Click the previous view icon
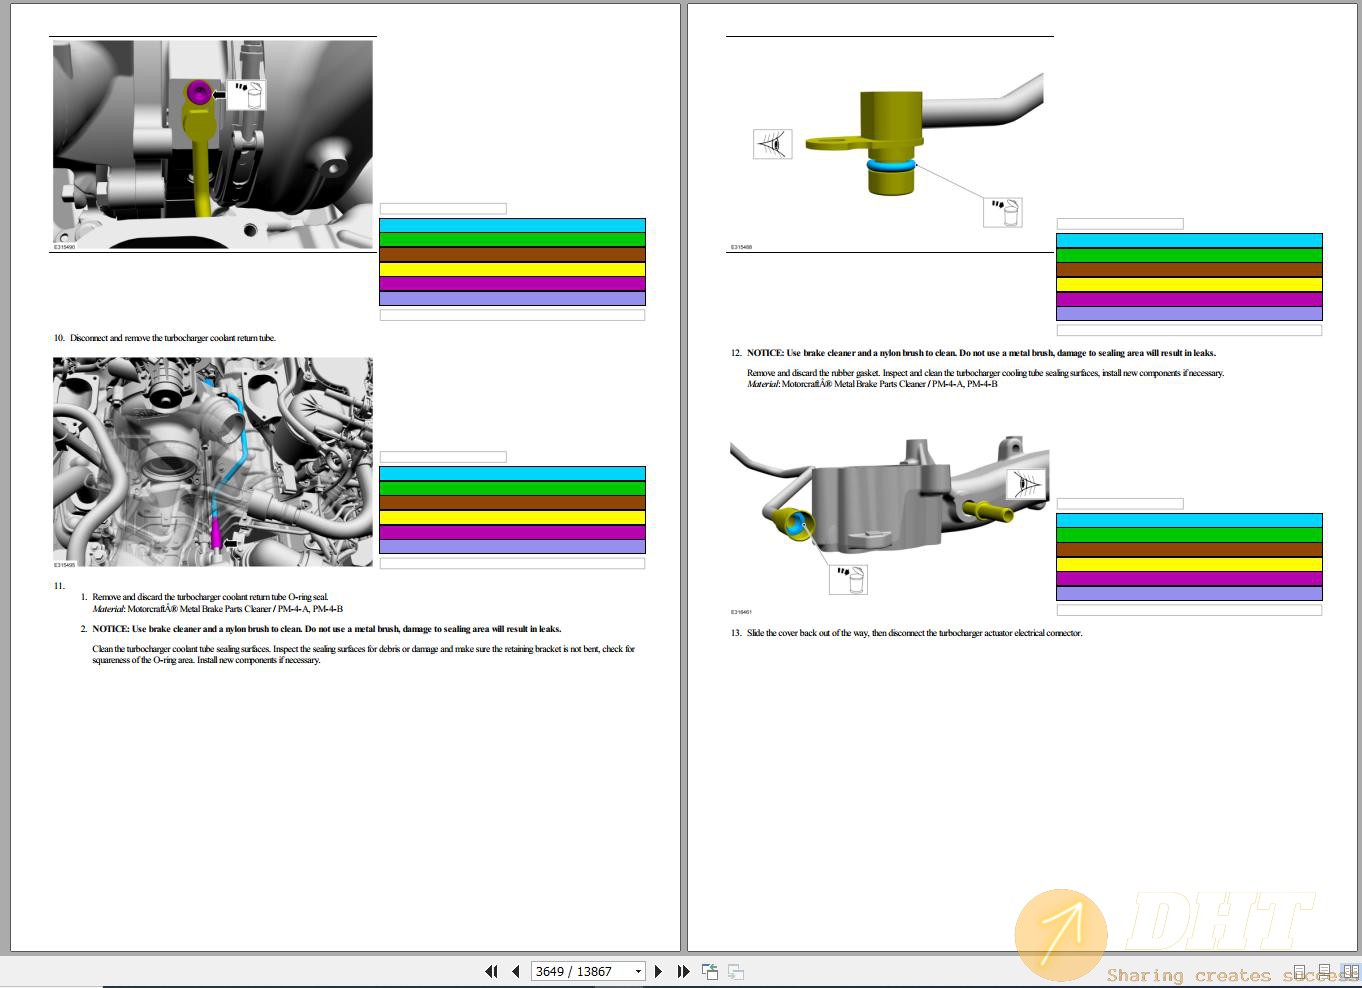Viewport: 1362px width, 988px height. point(710,971)
